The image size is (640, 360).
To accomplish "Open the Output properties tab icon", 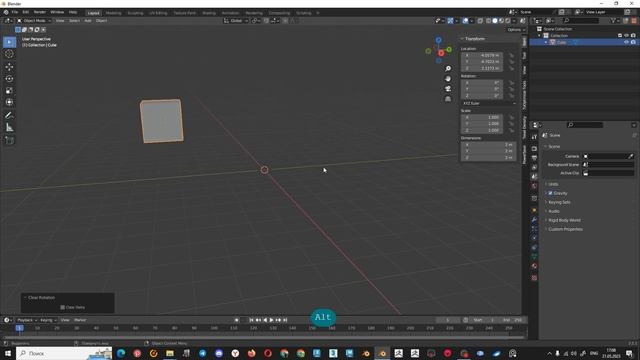I will [534, 158].
